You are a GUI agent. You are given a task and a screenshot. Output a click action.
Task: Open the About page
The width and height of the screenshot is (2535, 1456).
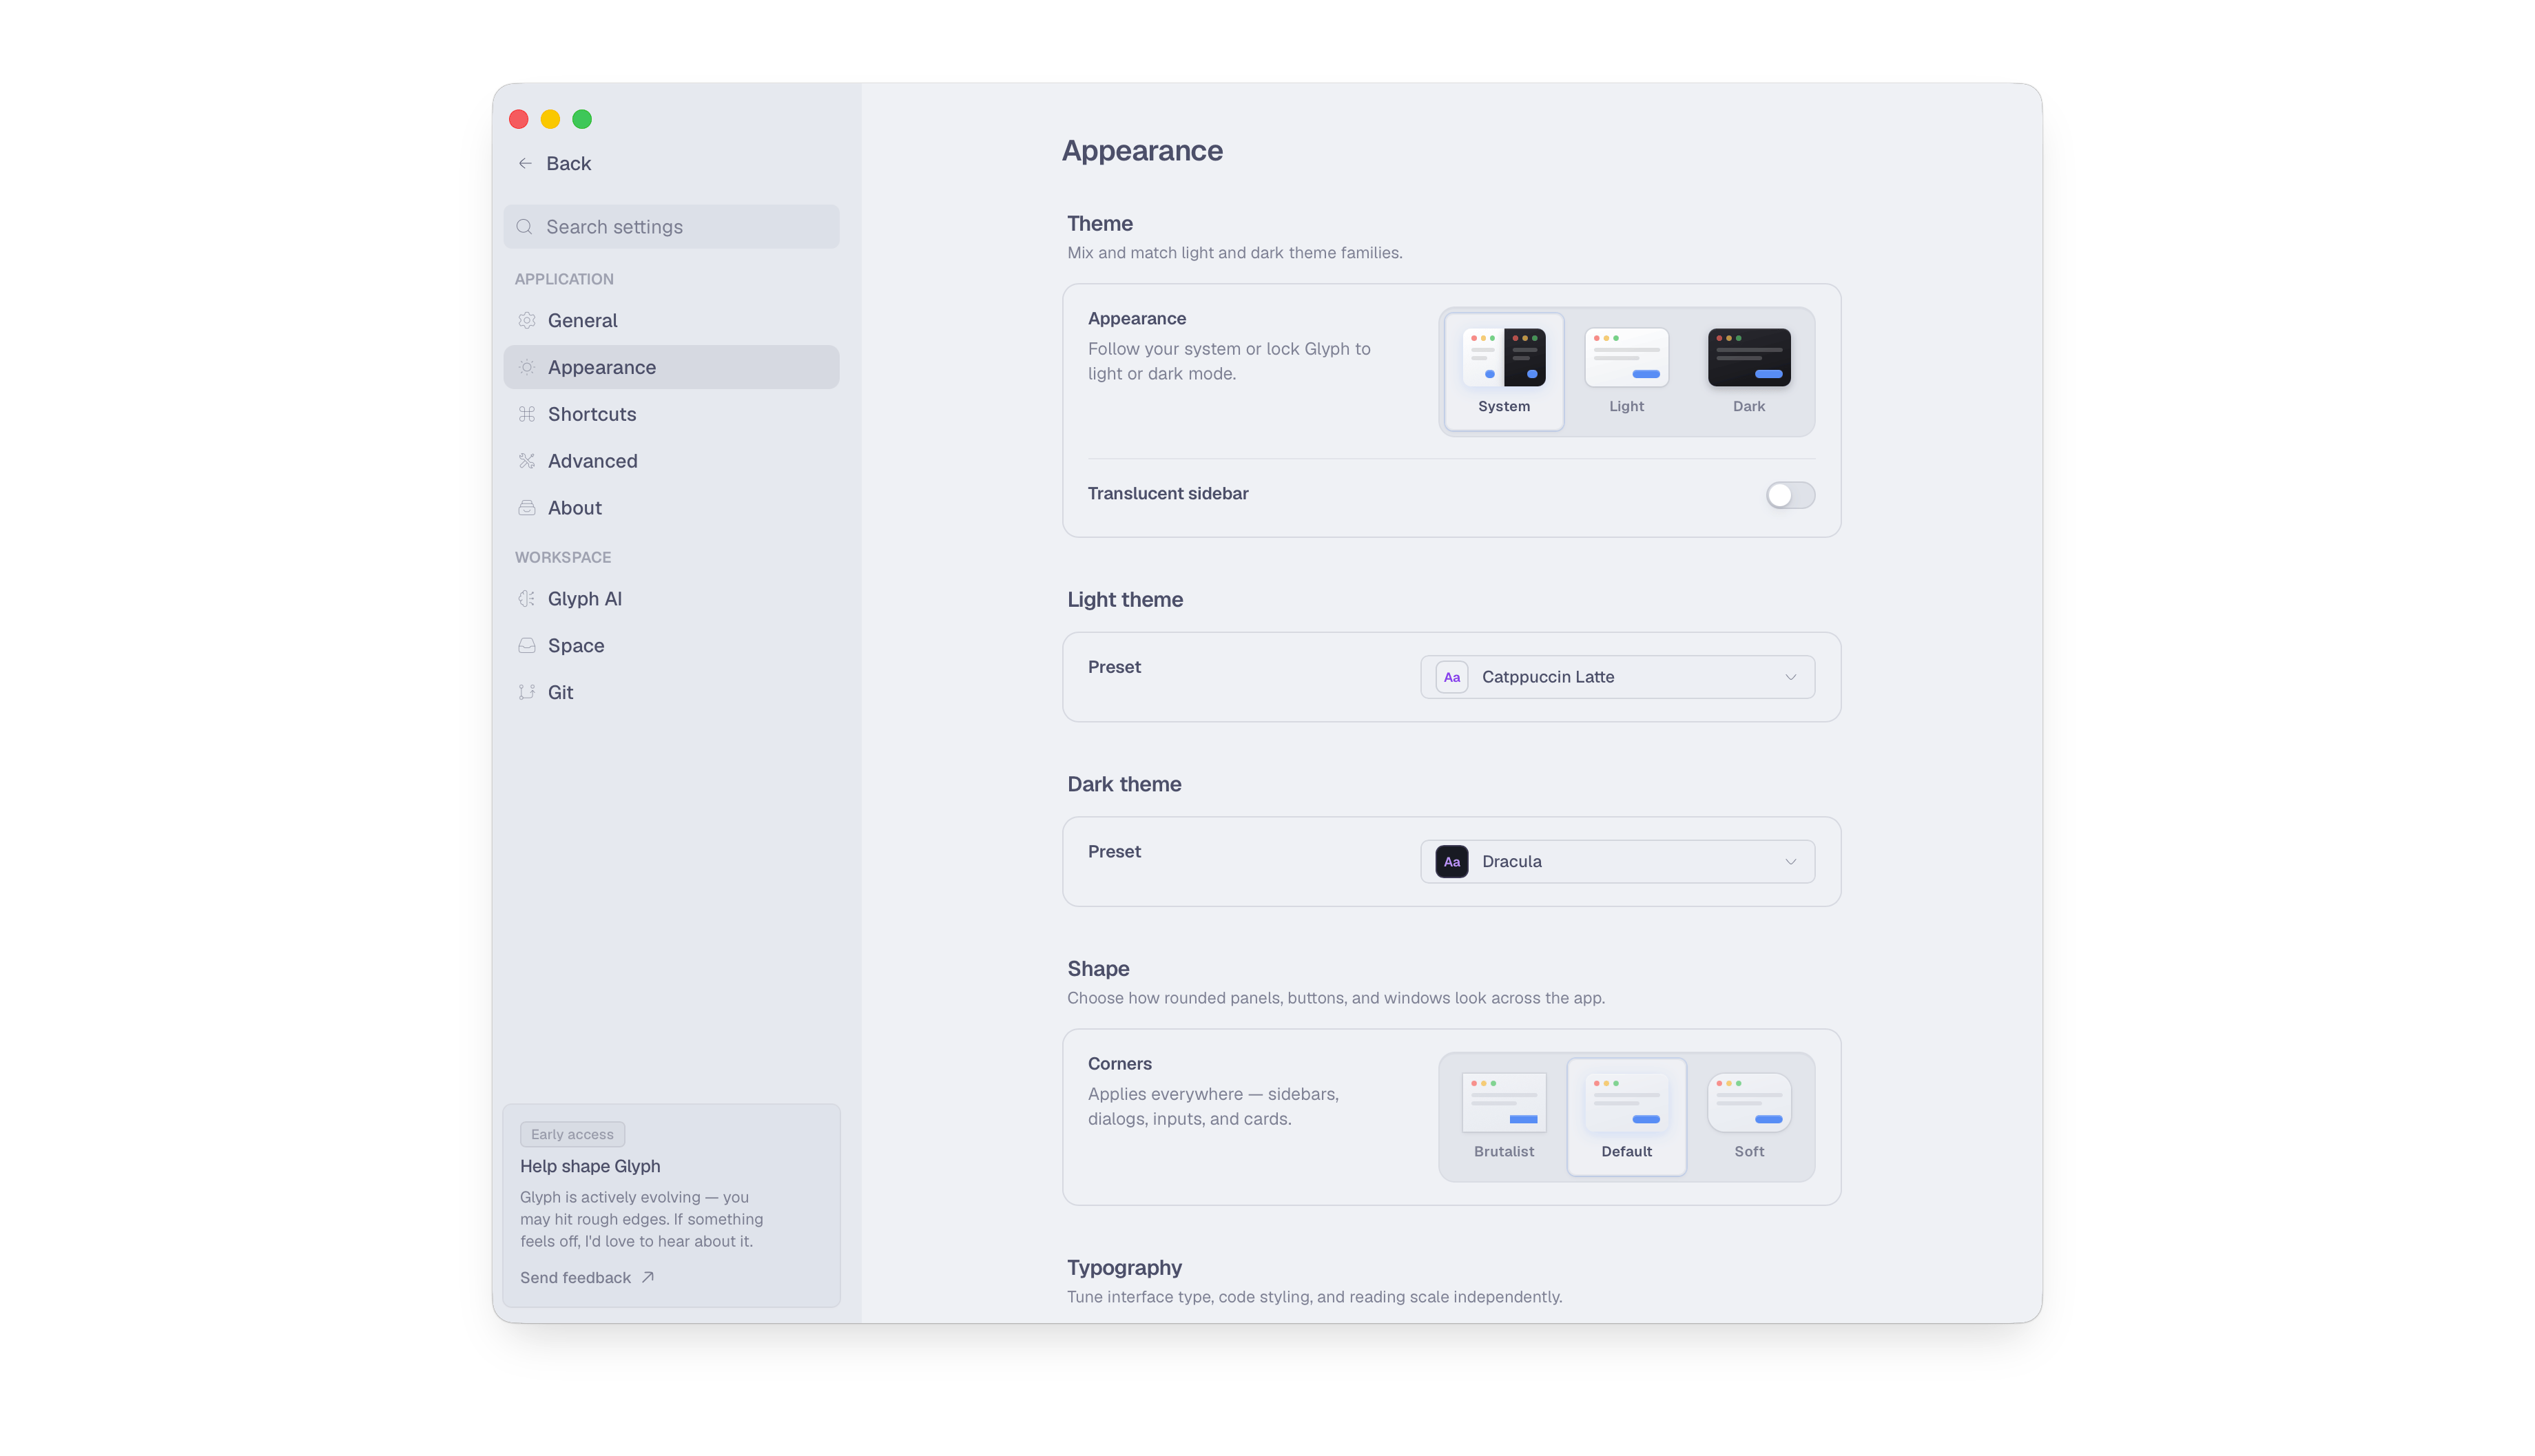pyautogui.click(x=671, y=508)
